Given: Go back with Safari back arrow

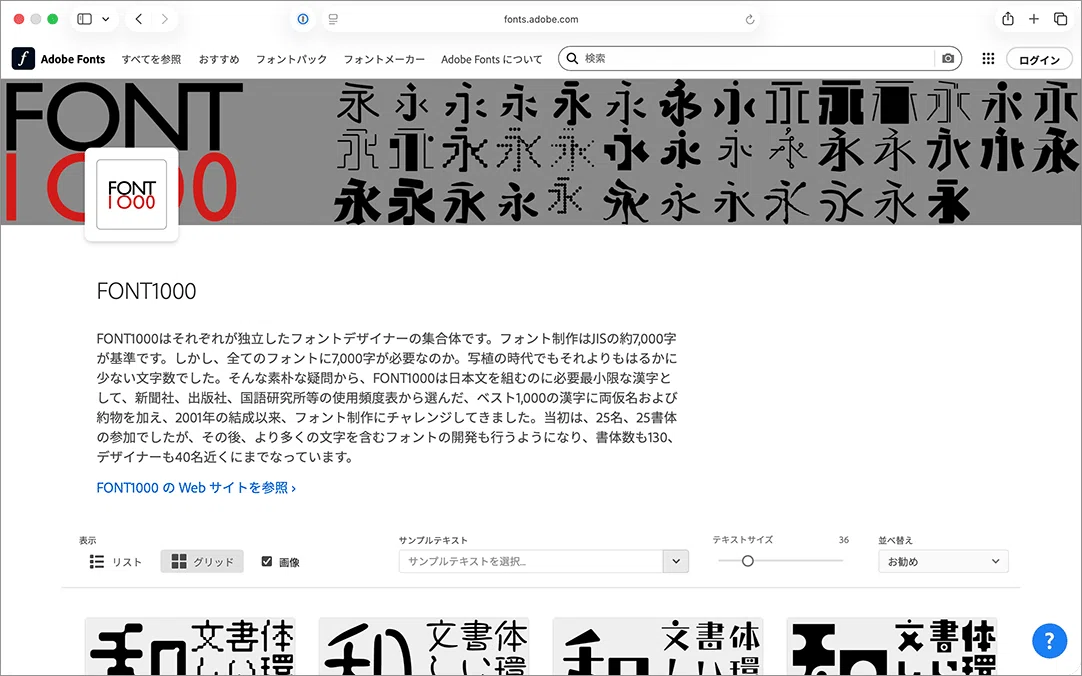Looking at the screenshot, I should click(139, 19).
